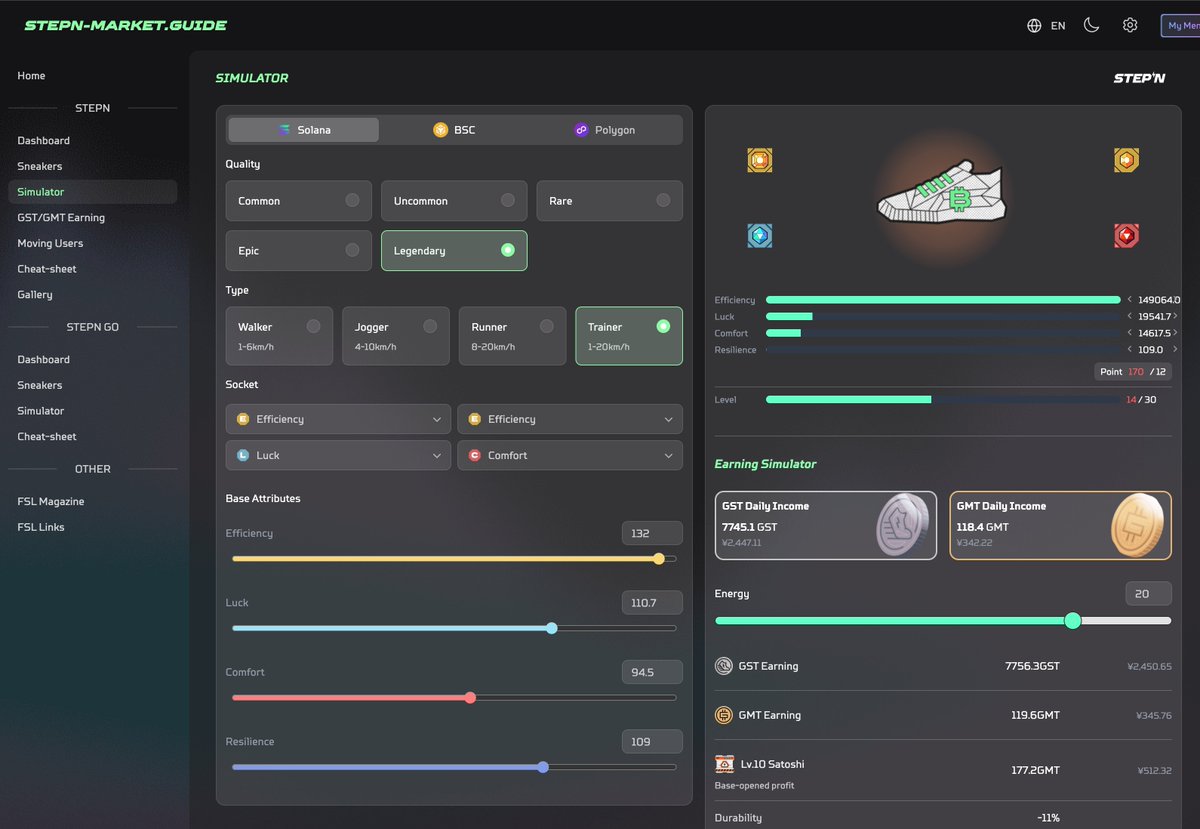The width and height of the screenshot is (1200, 829).
Task: Decrease Comfort with left arrow
Action: [1130, 333]
